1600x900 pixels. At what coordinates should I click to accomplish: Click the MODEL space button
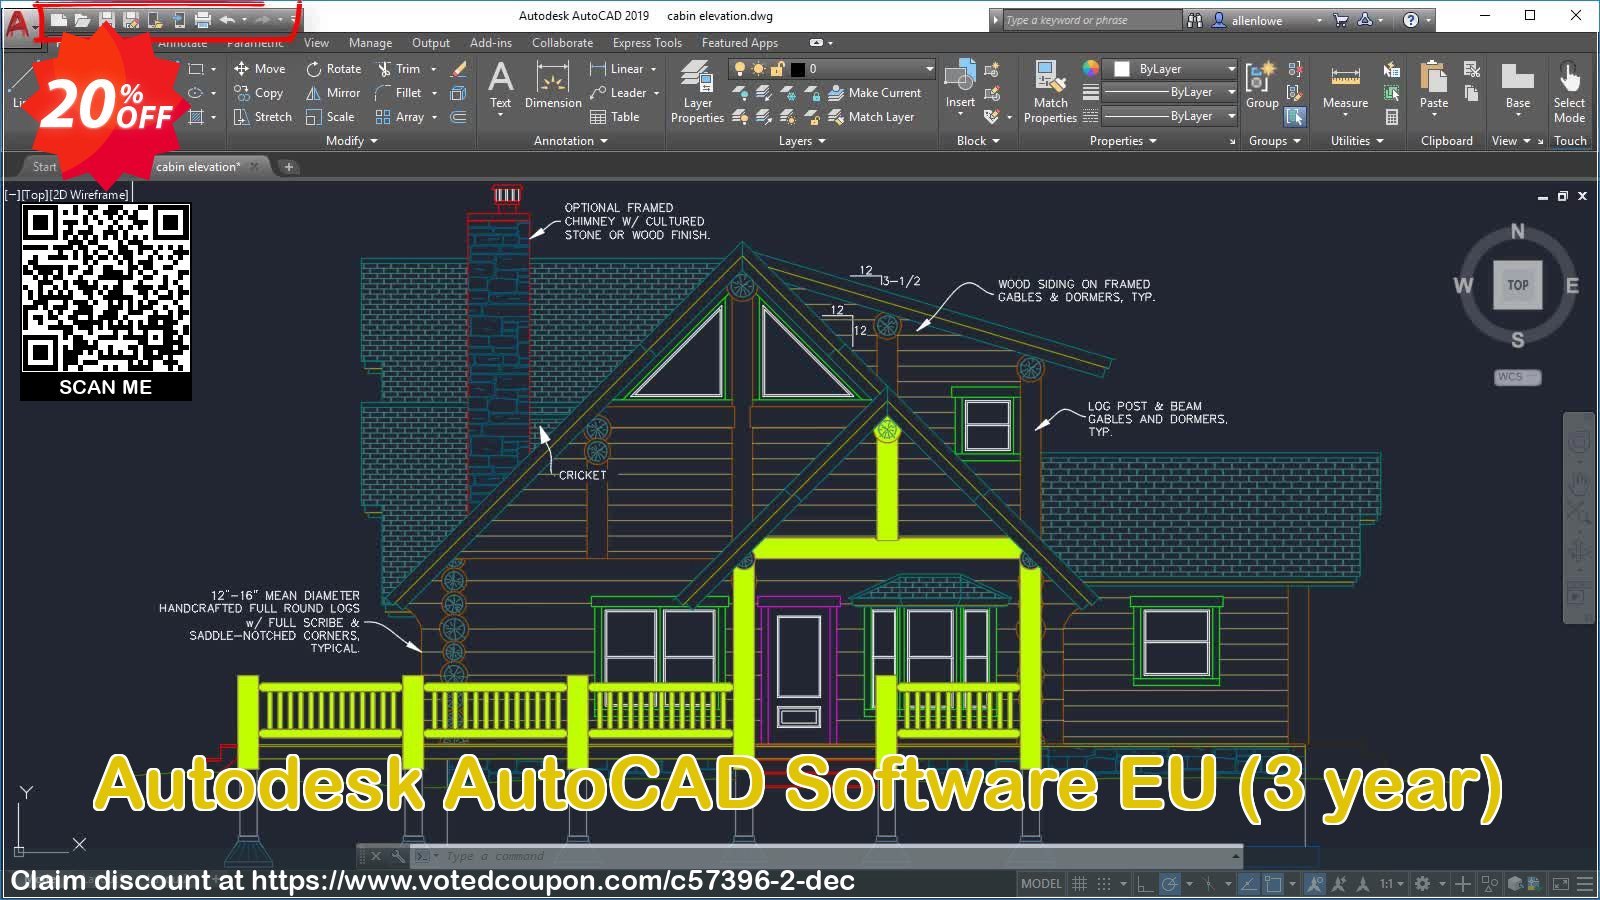click(1041, 884)
